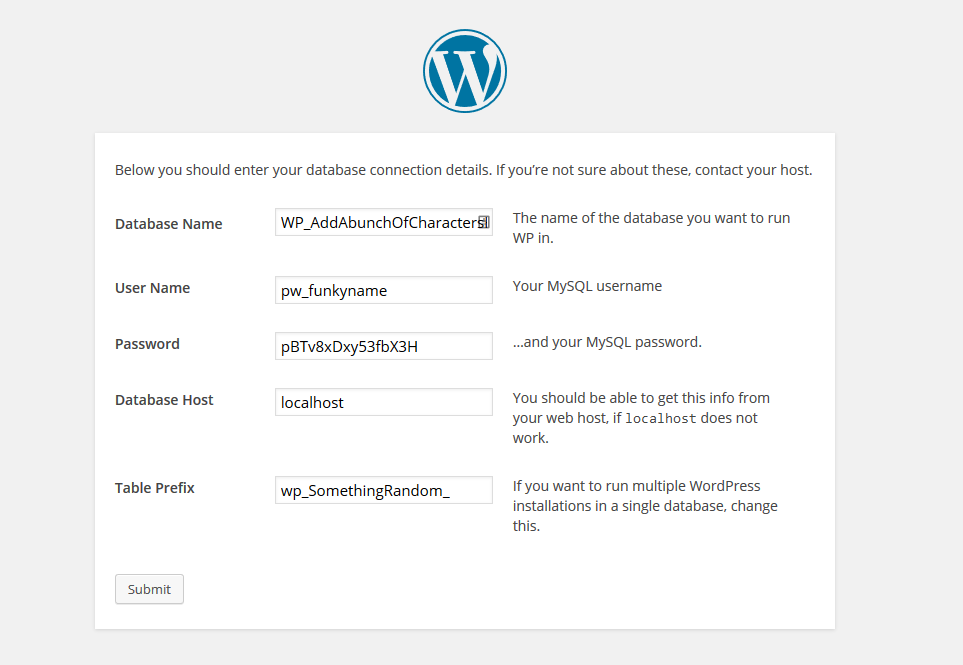
Task: Click the "Password" field label
Action: (x=147, y=344)
